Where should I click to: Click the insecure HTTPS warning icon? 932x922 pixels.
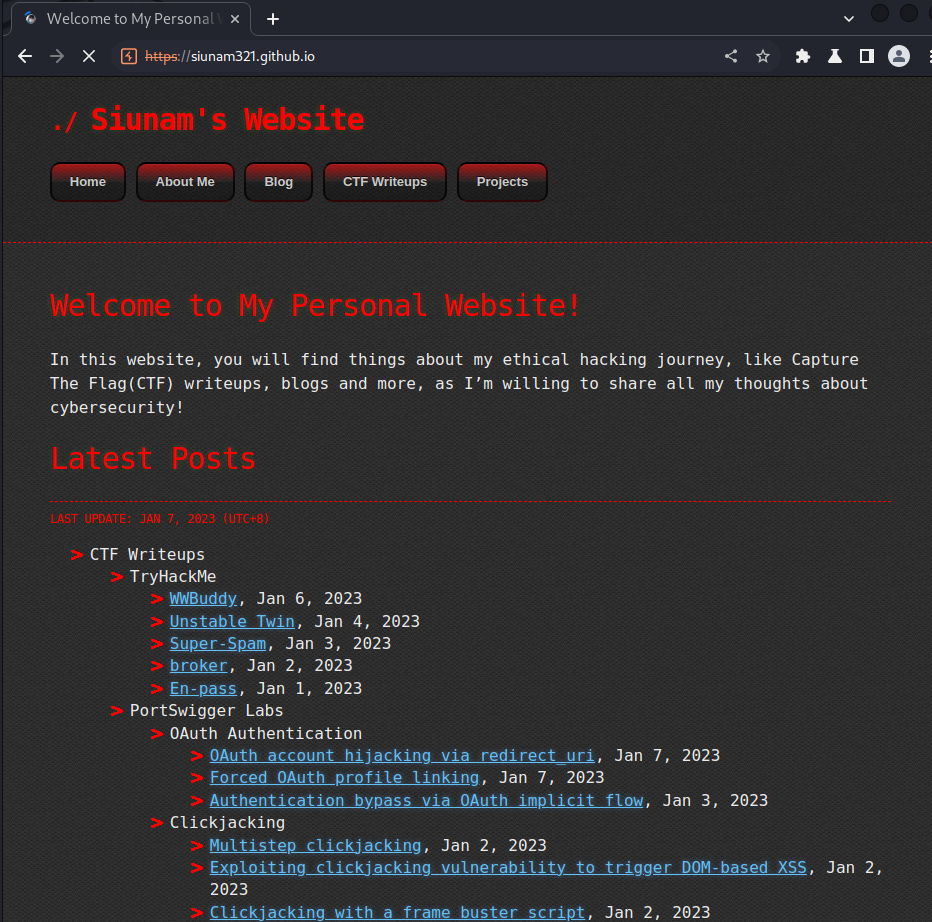pyautogui.click(x=129, y=56)
